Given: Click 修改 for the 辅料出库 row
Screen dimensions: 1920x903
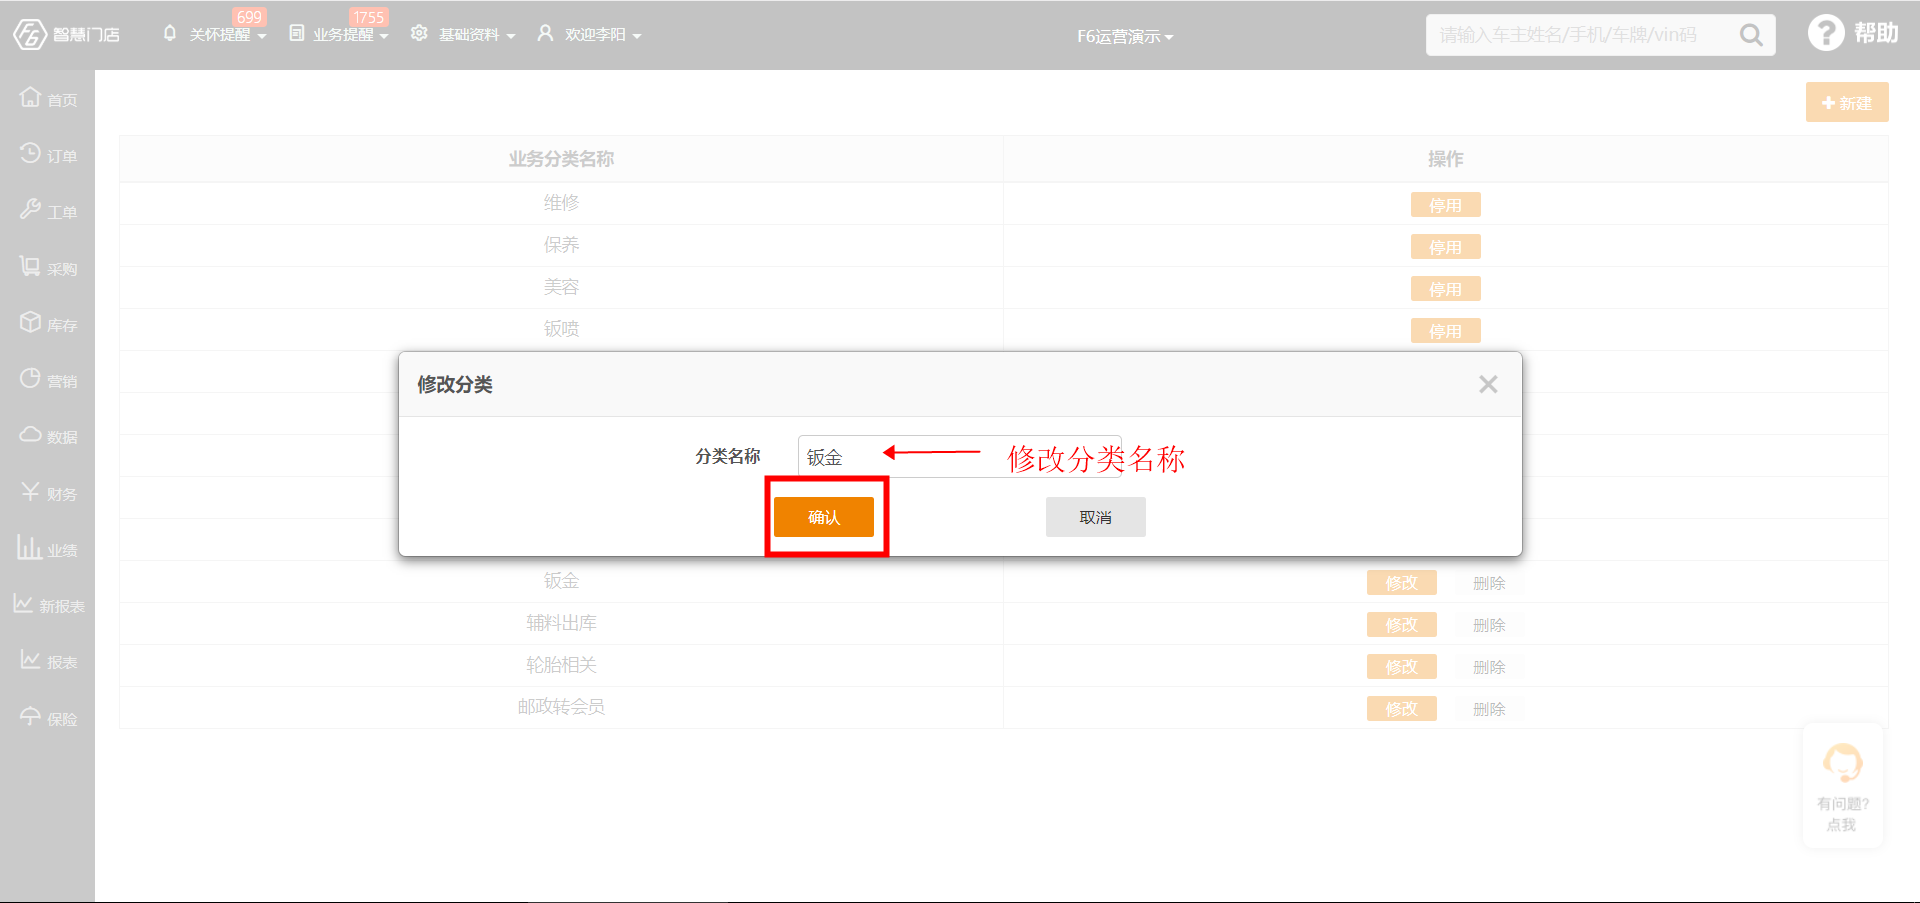Looking at the screenshot, I should coord(1402,625).
